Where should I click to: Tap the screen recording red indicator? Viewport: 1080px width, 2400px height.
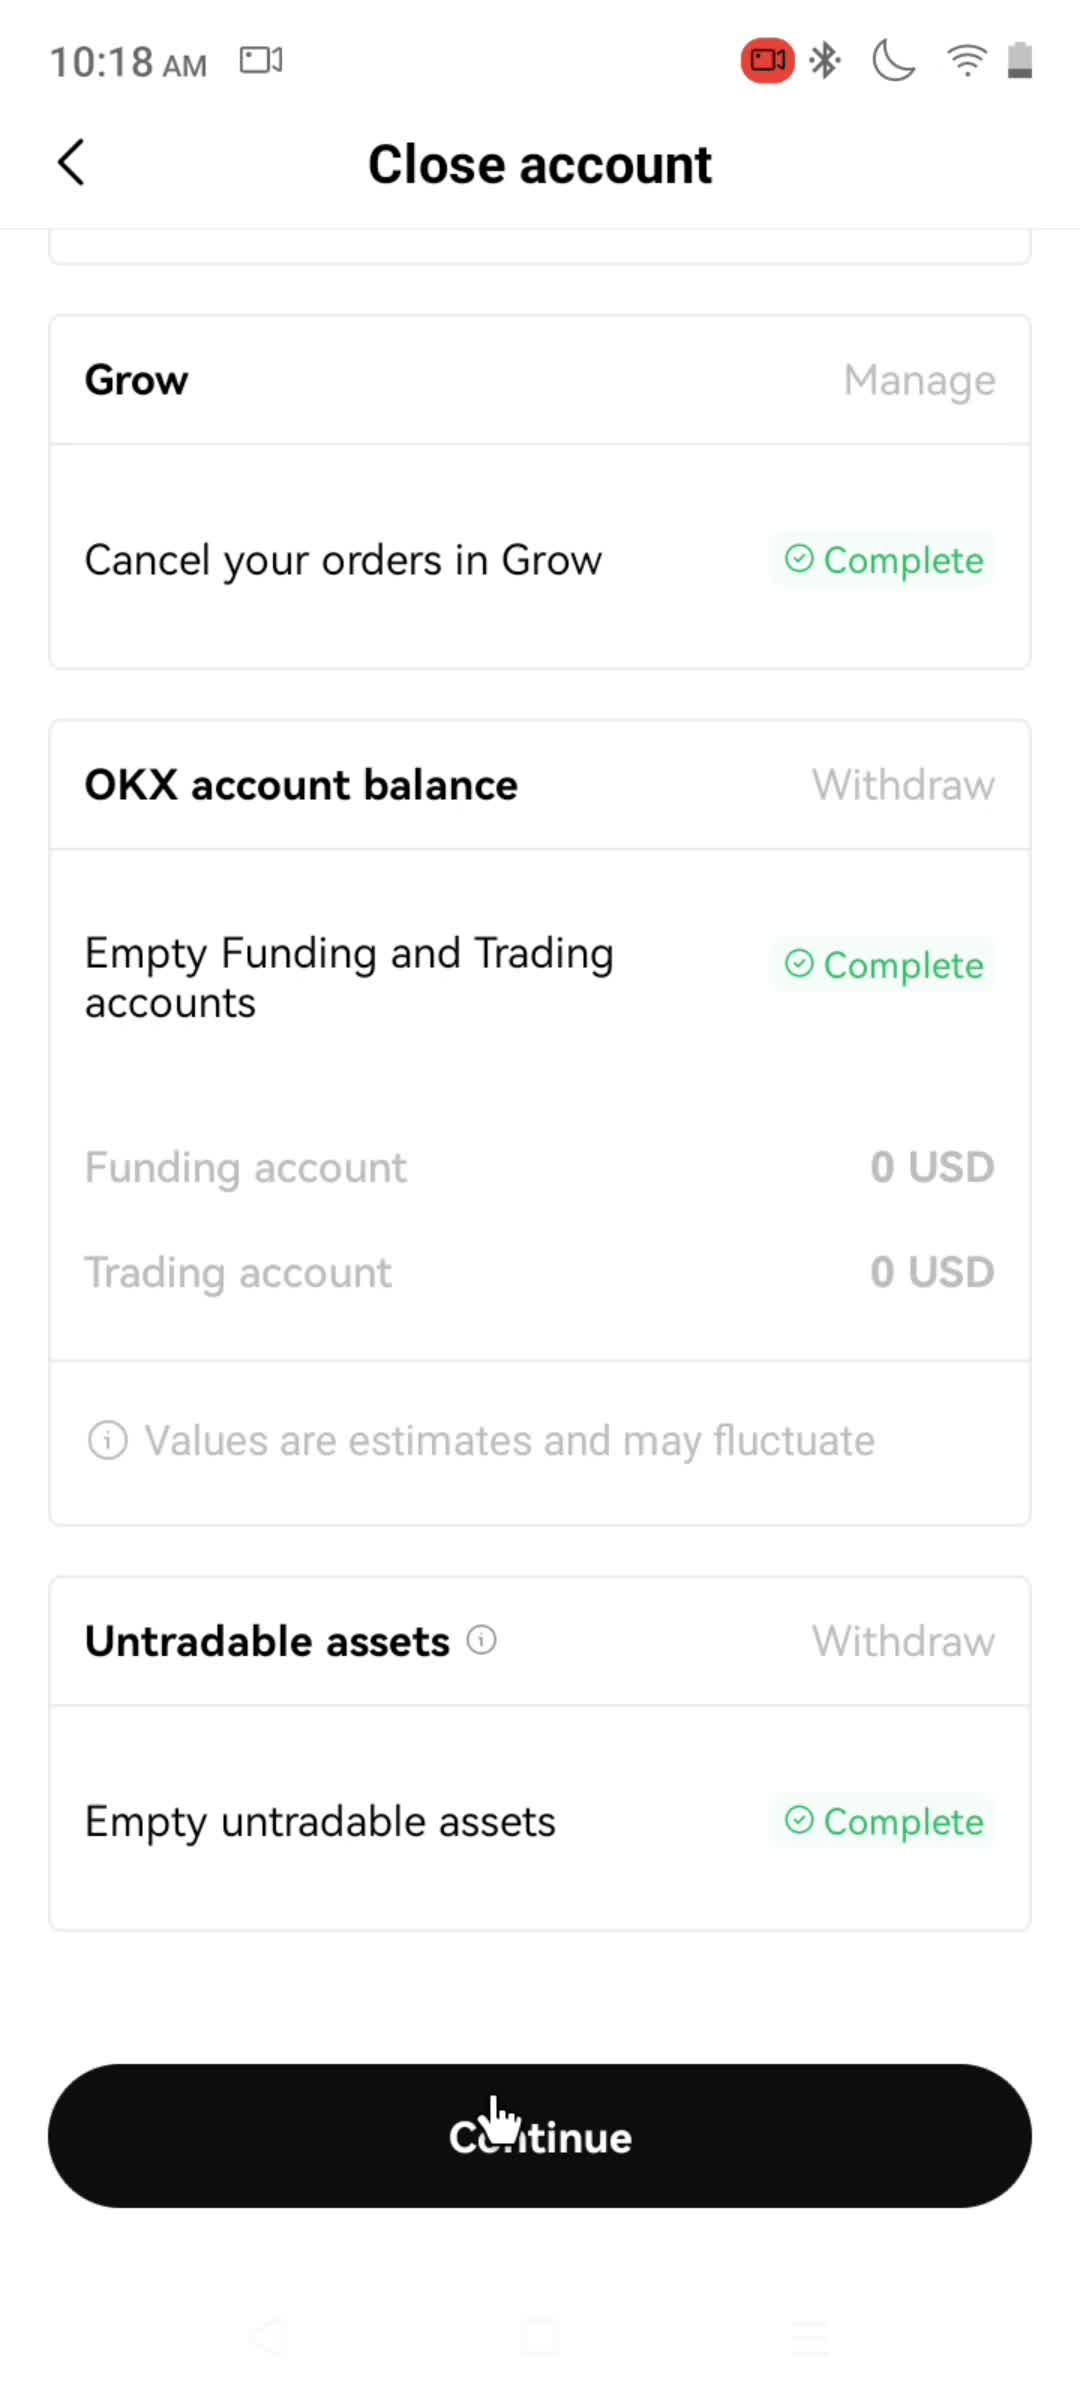pos(767,61)
